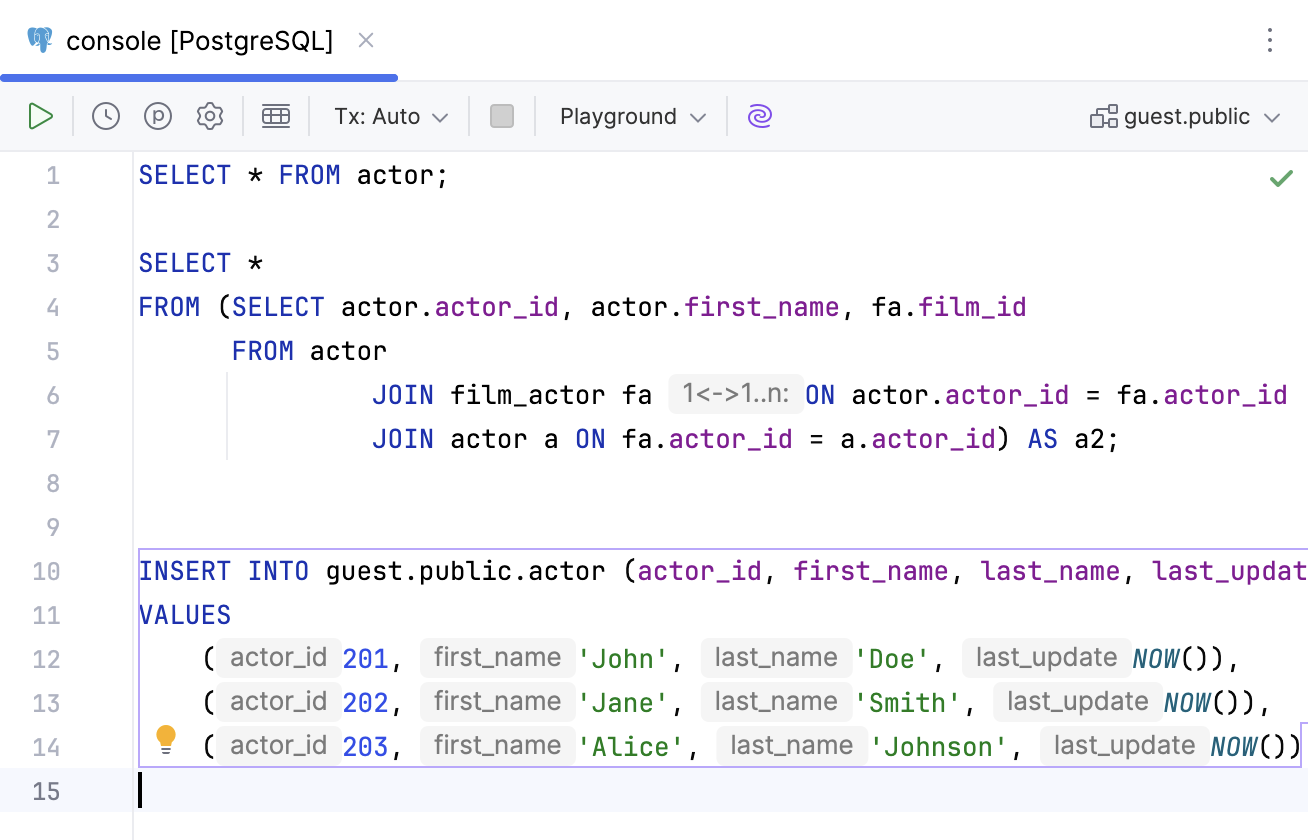This screenshot has width=1308, height=840.
Task: Click the PostgreSQL elephant tab icon
Action: 40,40
